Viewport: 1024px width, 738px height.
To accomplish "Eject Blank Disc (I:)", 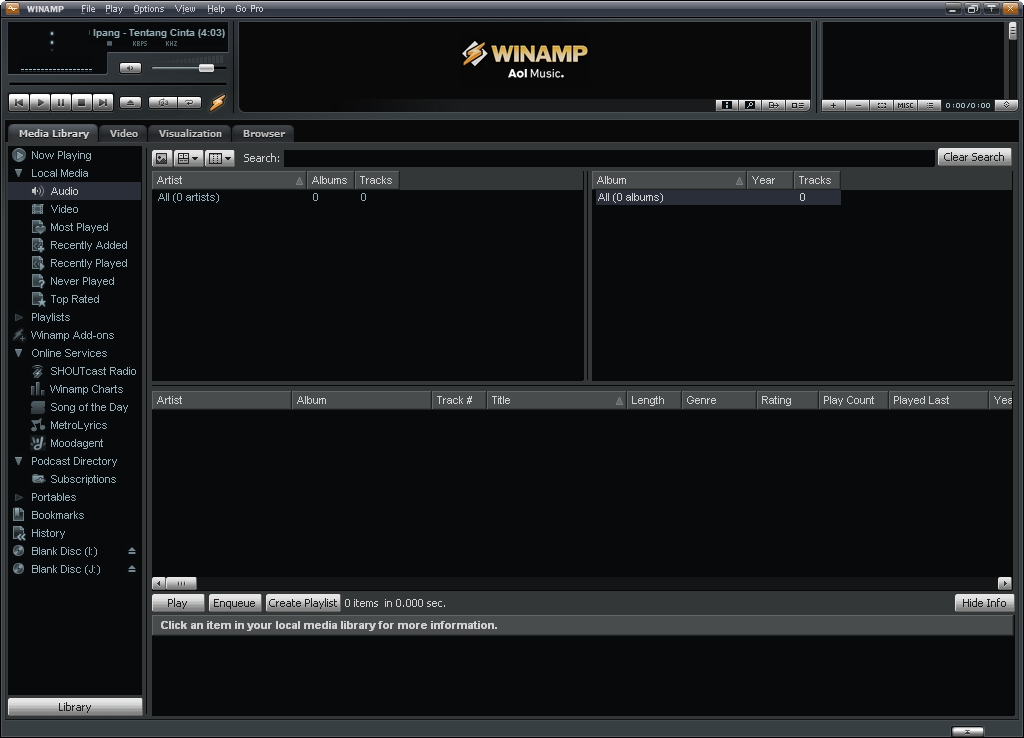I will 131,551.
